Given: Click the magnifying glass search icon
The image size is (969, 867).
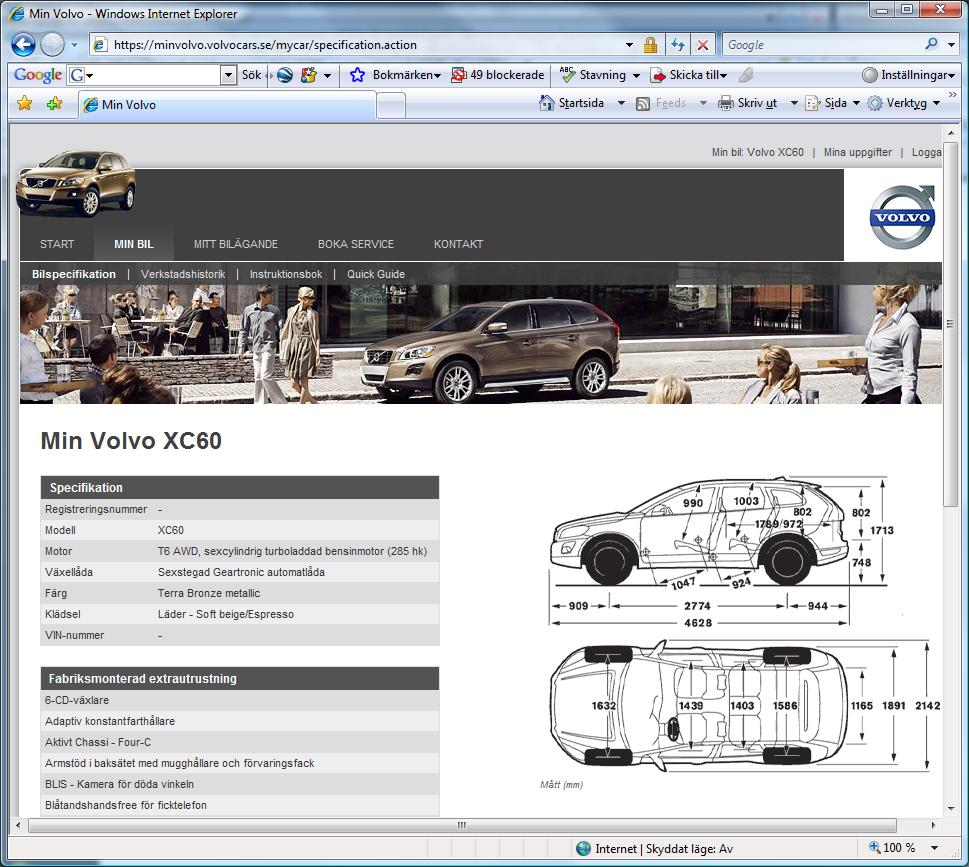Looking at the screenshot, I should tap(931, 44).
